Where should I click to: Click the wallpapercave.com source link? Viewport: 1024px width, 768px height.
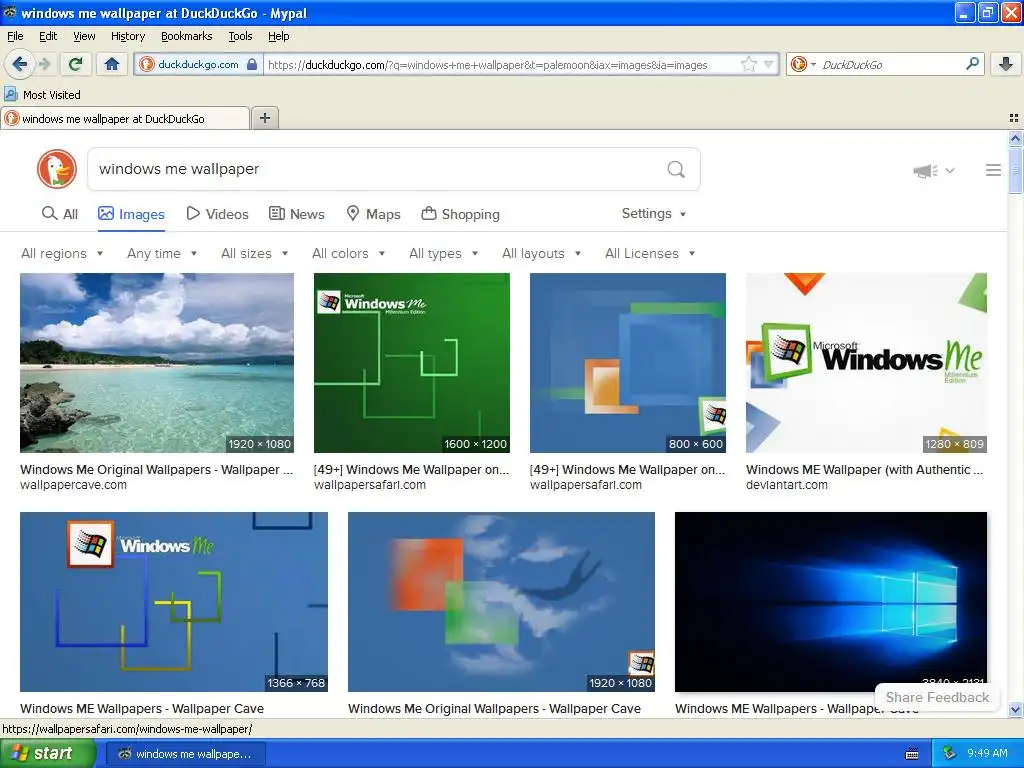(73, 485)
